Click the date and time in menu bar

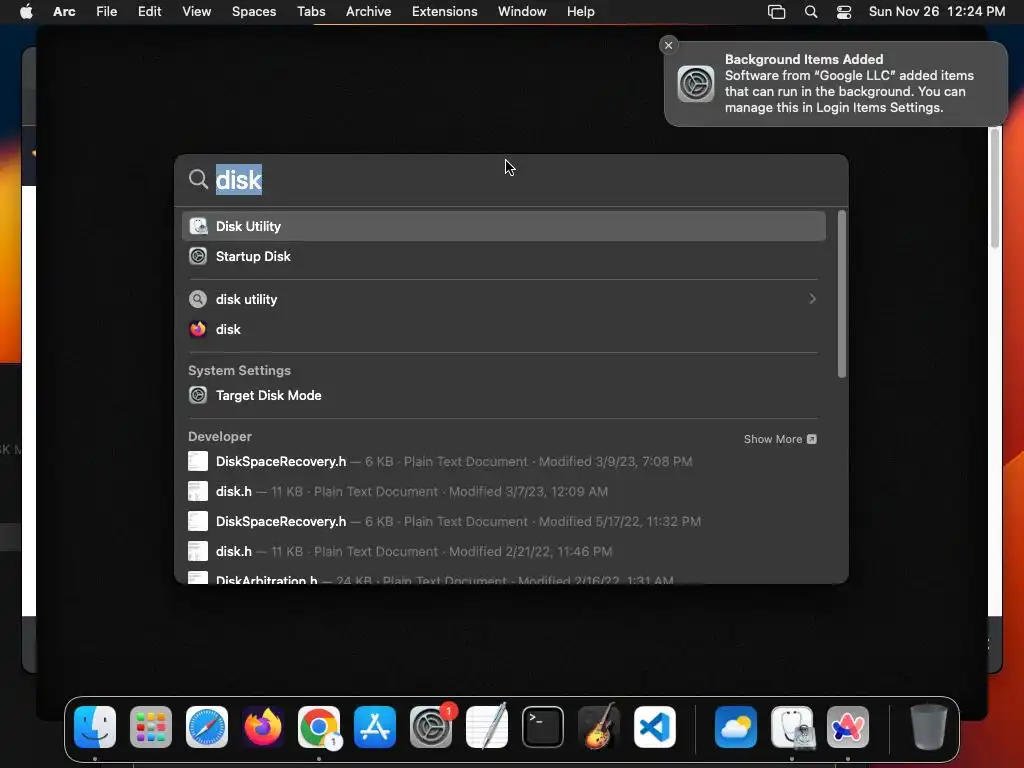[936, 12]
